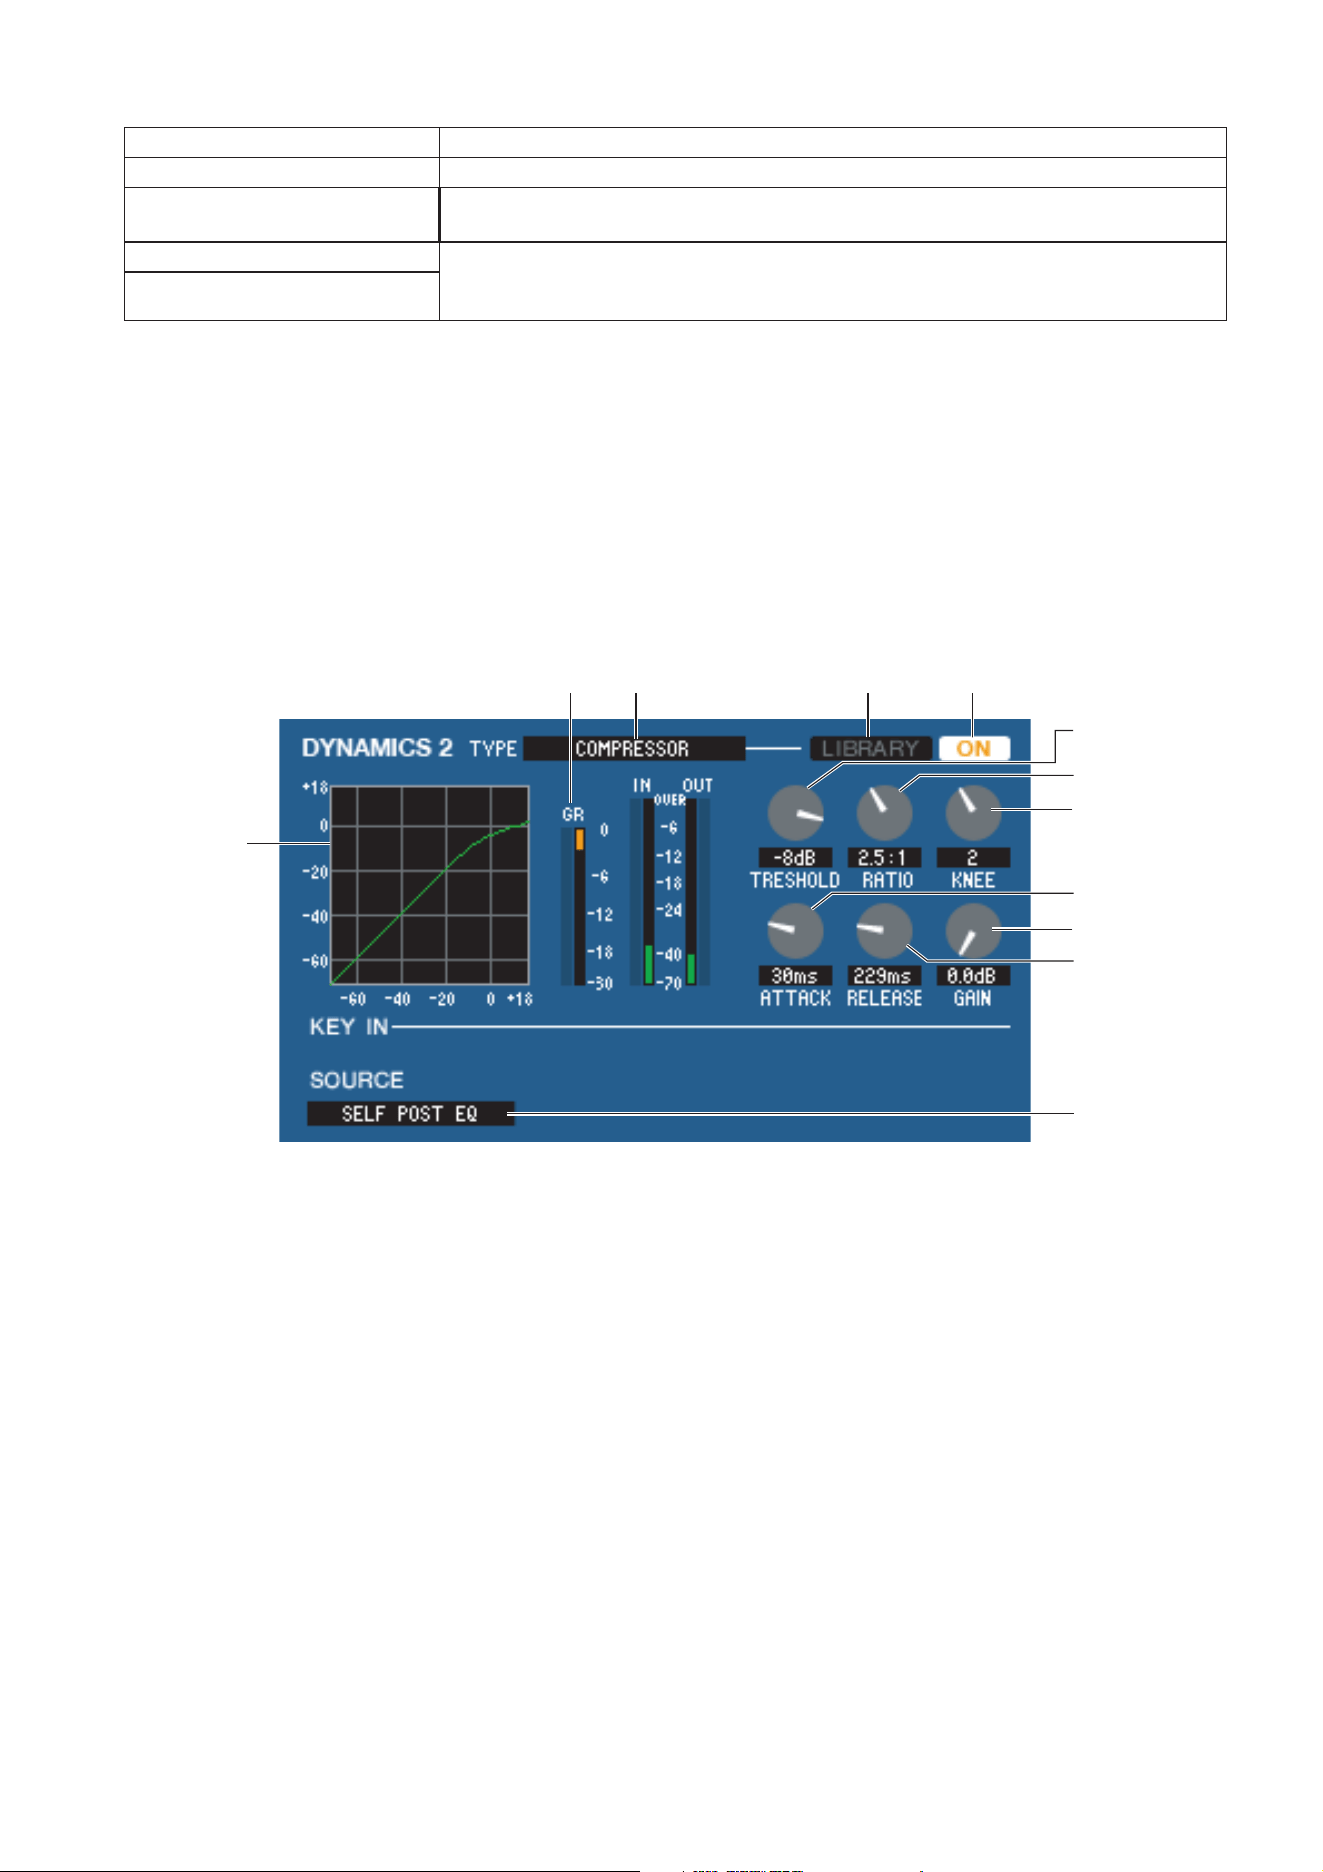The height and width of the screenshot is (1872, 1323).
Task: Open the SELF POST EQ source selector
Action: tap(410, 1113)
